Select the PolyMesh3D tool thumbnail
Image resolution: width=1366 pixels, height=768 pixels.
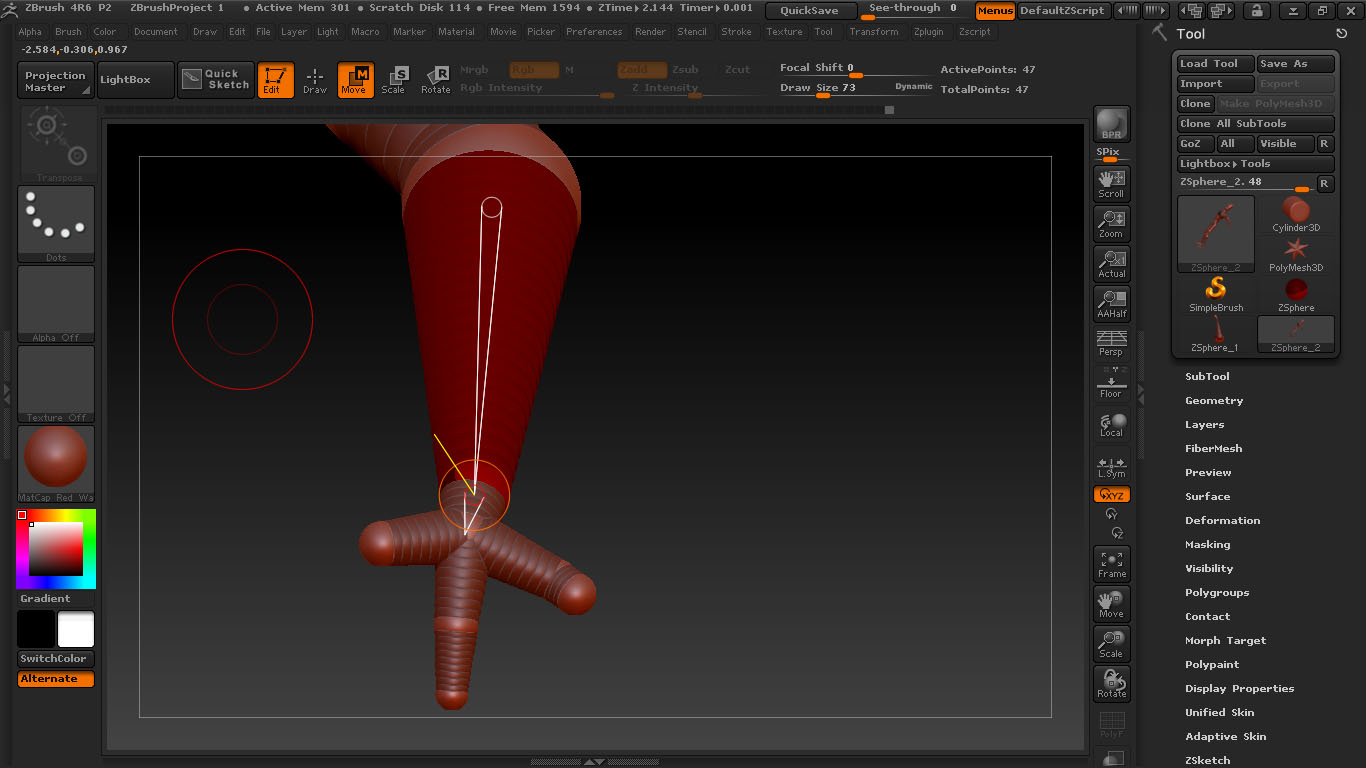coord(1296,255)
